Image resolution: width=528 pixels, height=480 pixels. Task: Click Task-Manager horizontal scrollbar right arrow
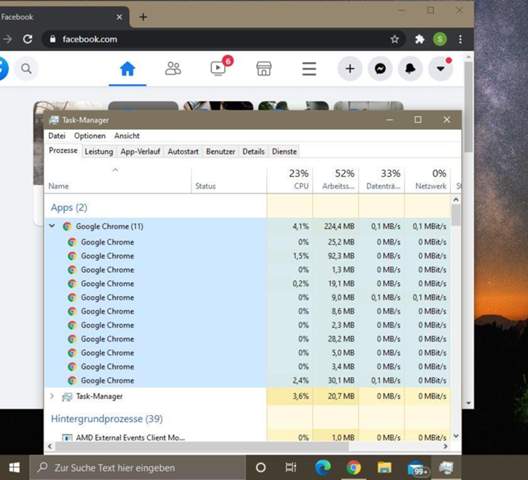click(x=446, y=446)
